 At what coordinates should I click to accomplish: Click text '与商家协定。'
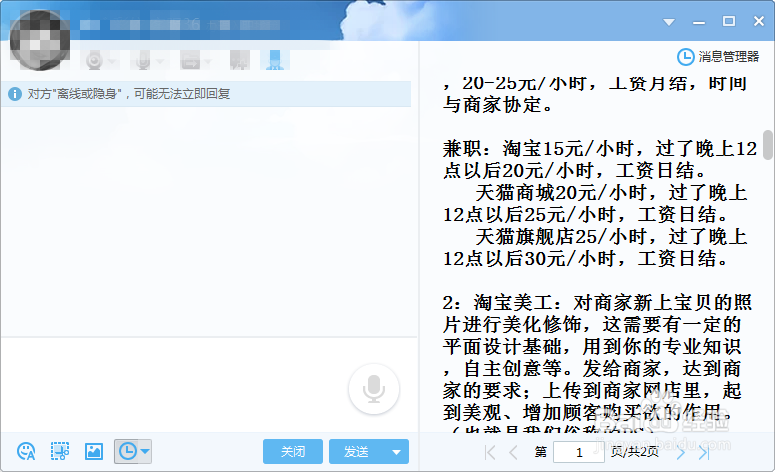pos(498,105)
